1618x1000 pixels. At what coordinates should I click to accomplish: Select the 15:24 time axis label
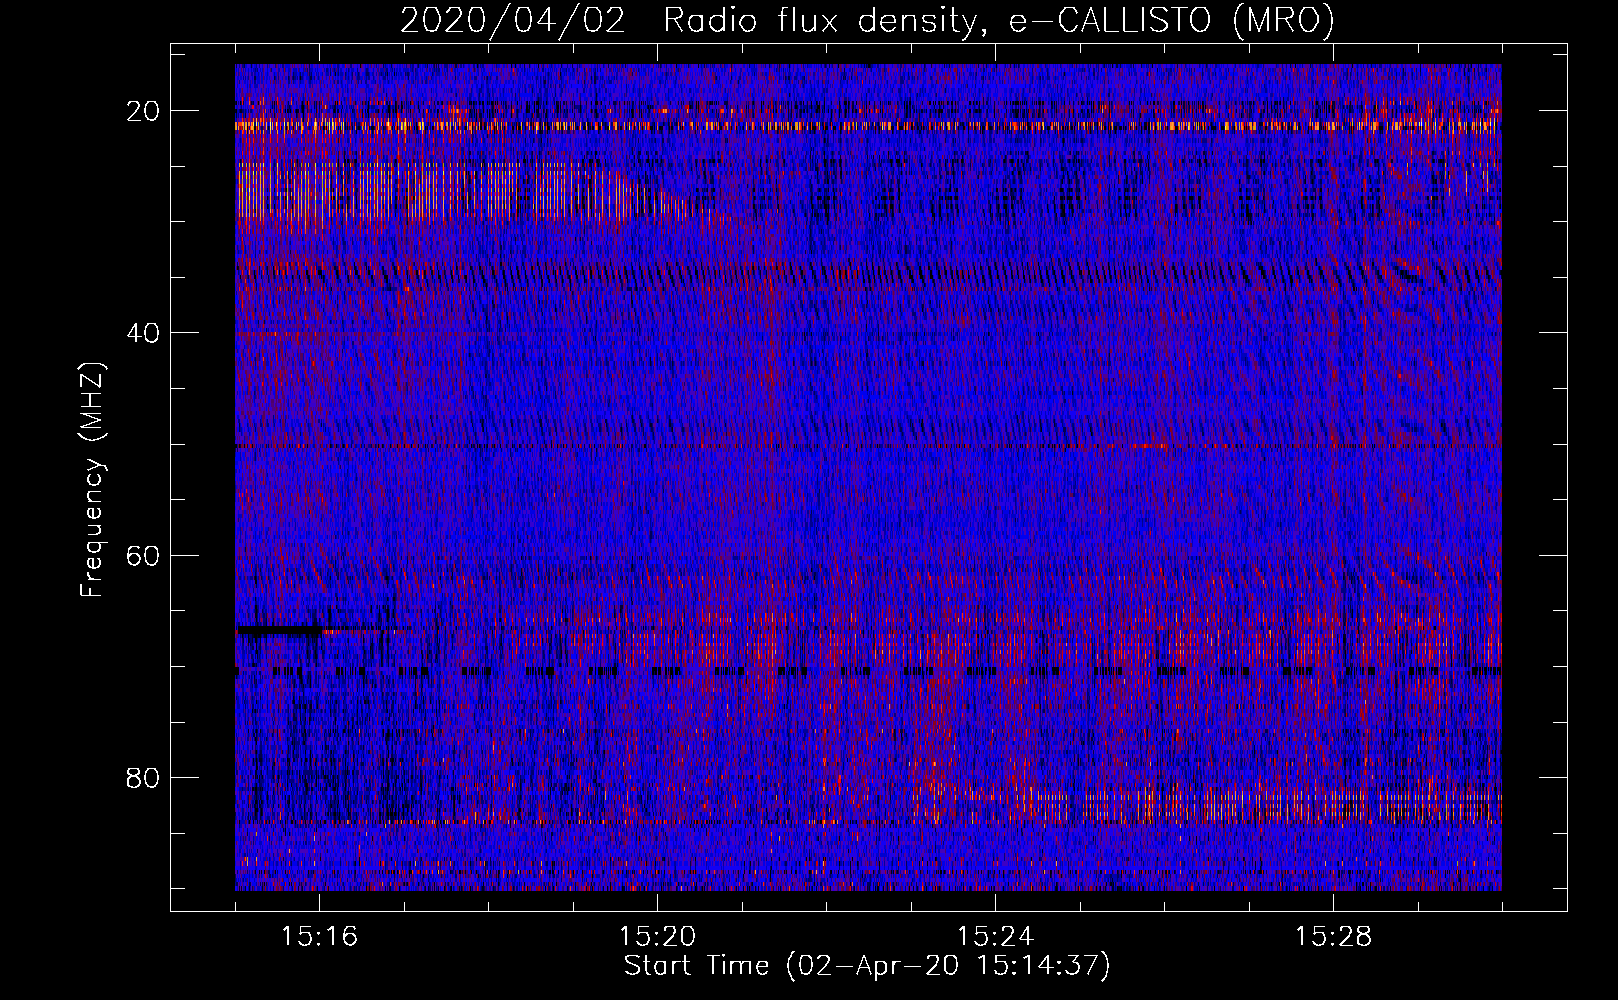point(995,937)
